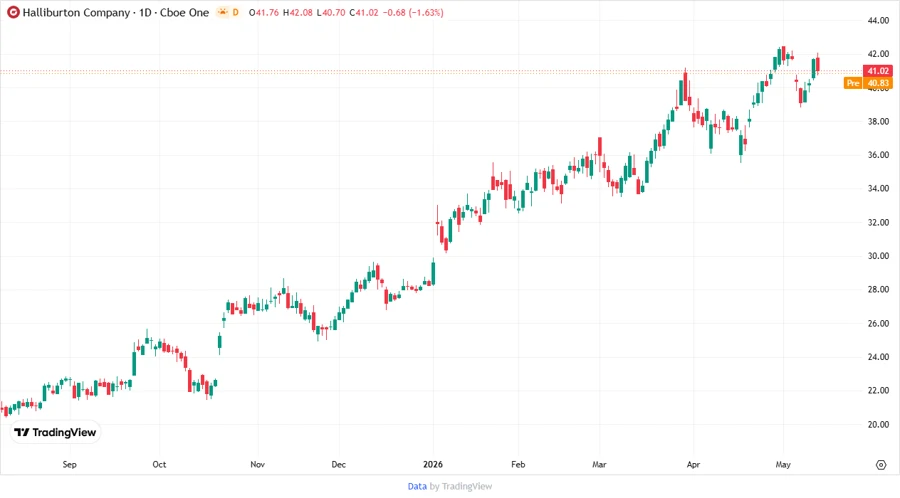900x498 pixels.
Task: Click the orange D data-mode indicator
Action: [x=235, y=12]
